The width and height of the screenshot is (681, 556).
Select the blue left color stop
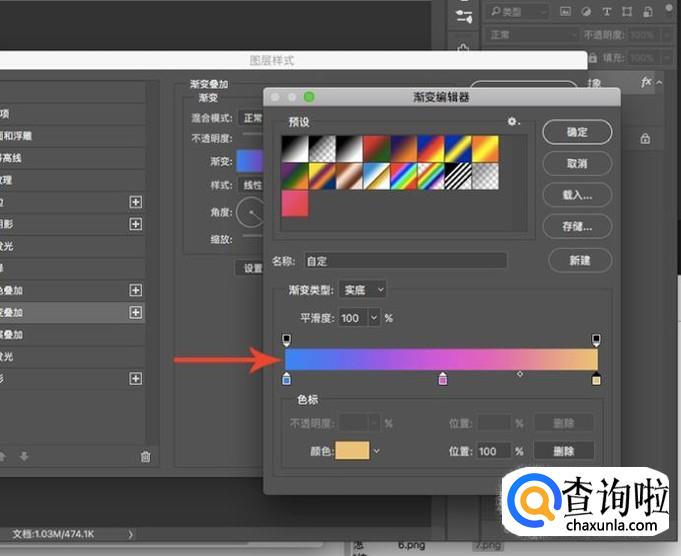click(x=287, y=379)
